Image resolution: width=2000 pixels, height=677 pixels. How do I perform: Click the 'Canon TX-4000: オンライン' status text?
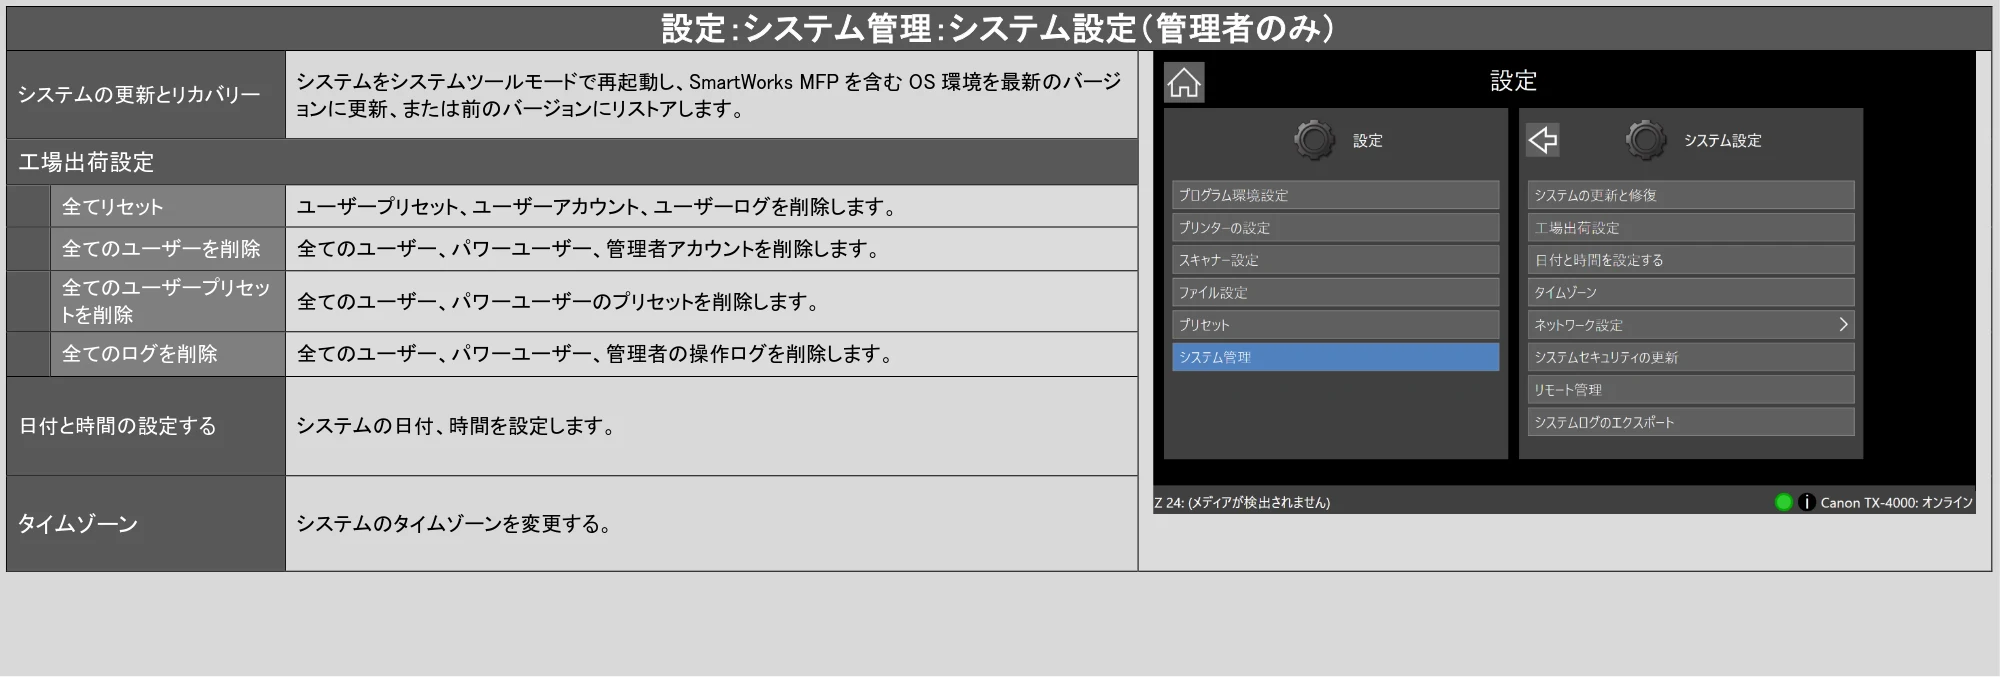tap(1896, 502)
